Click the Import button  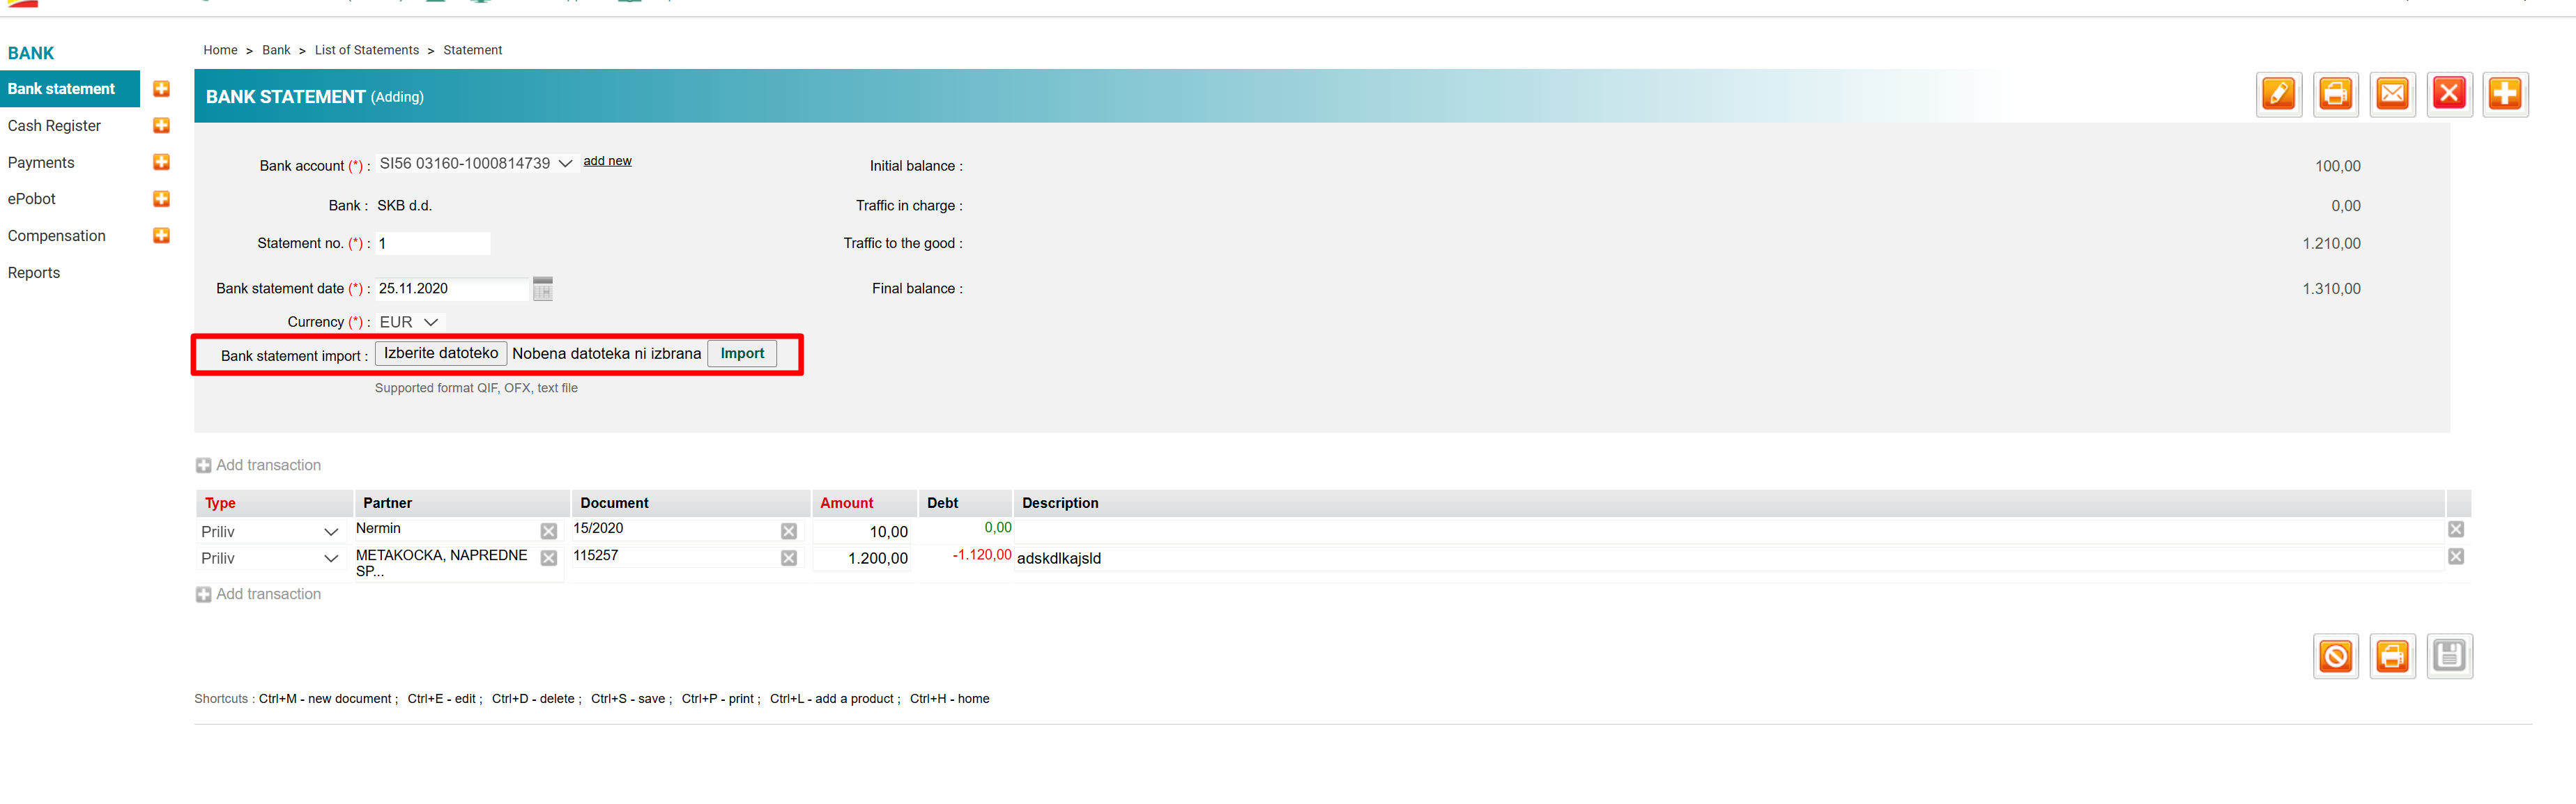click(741, 354)
